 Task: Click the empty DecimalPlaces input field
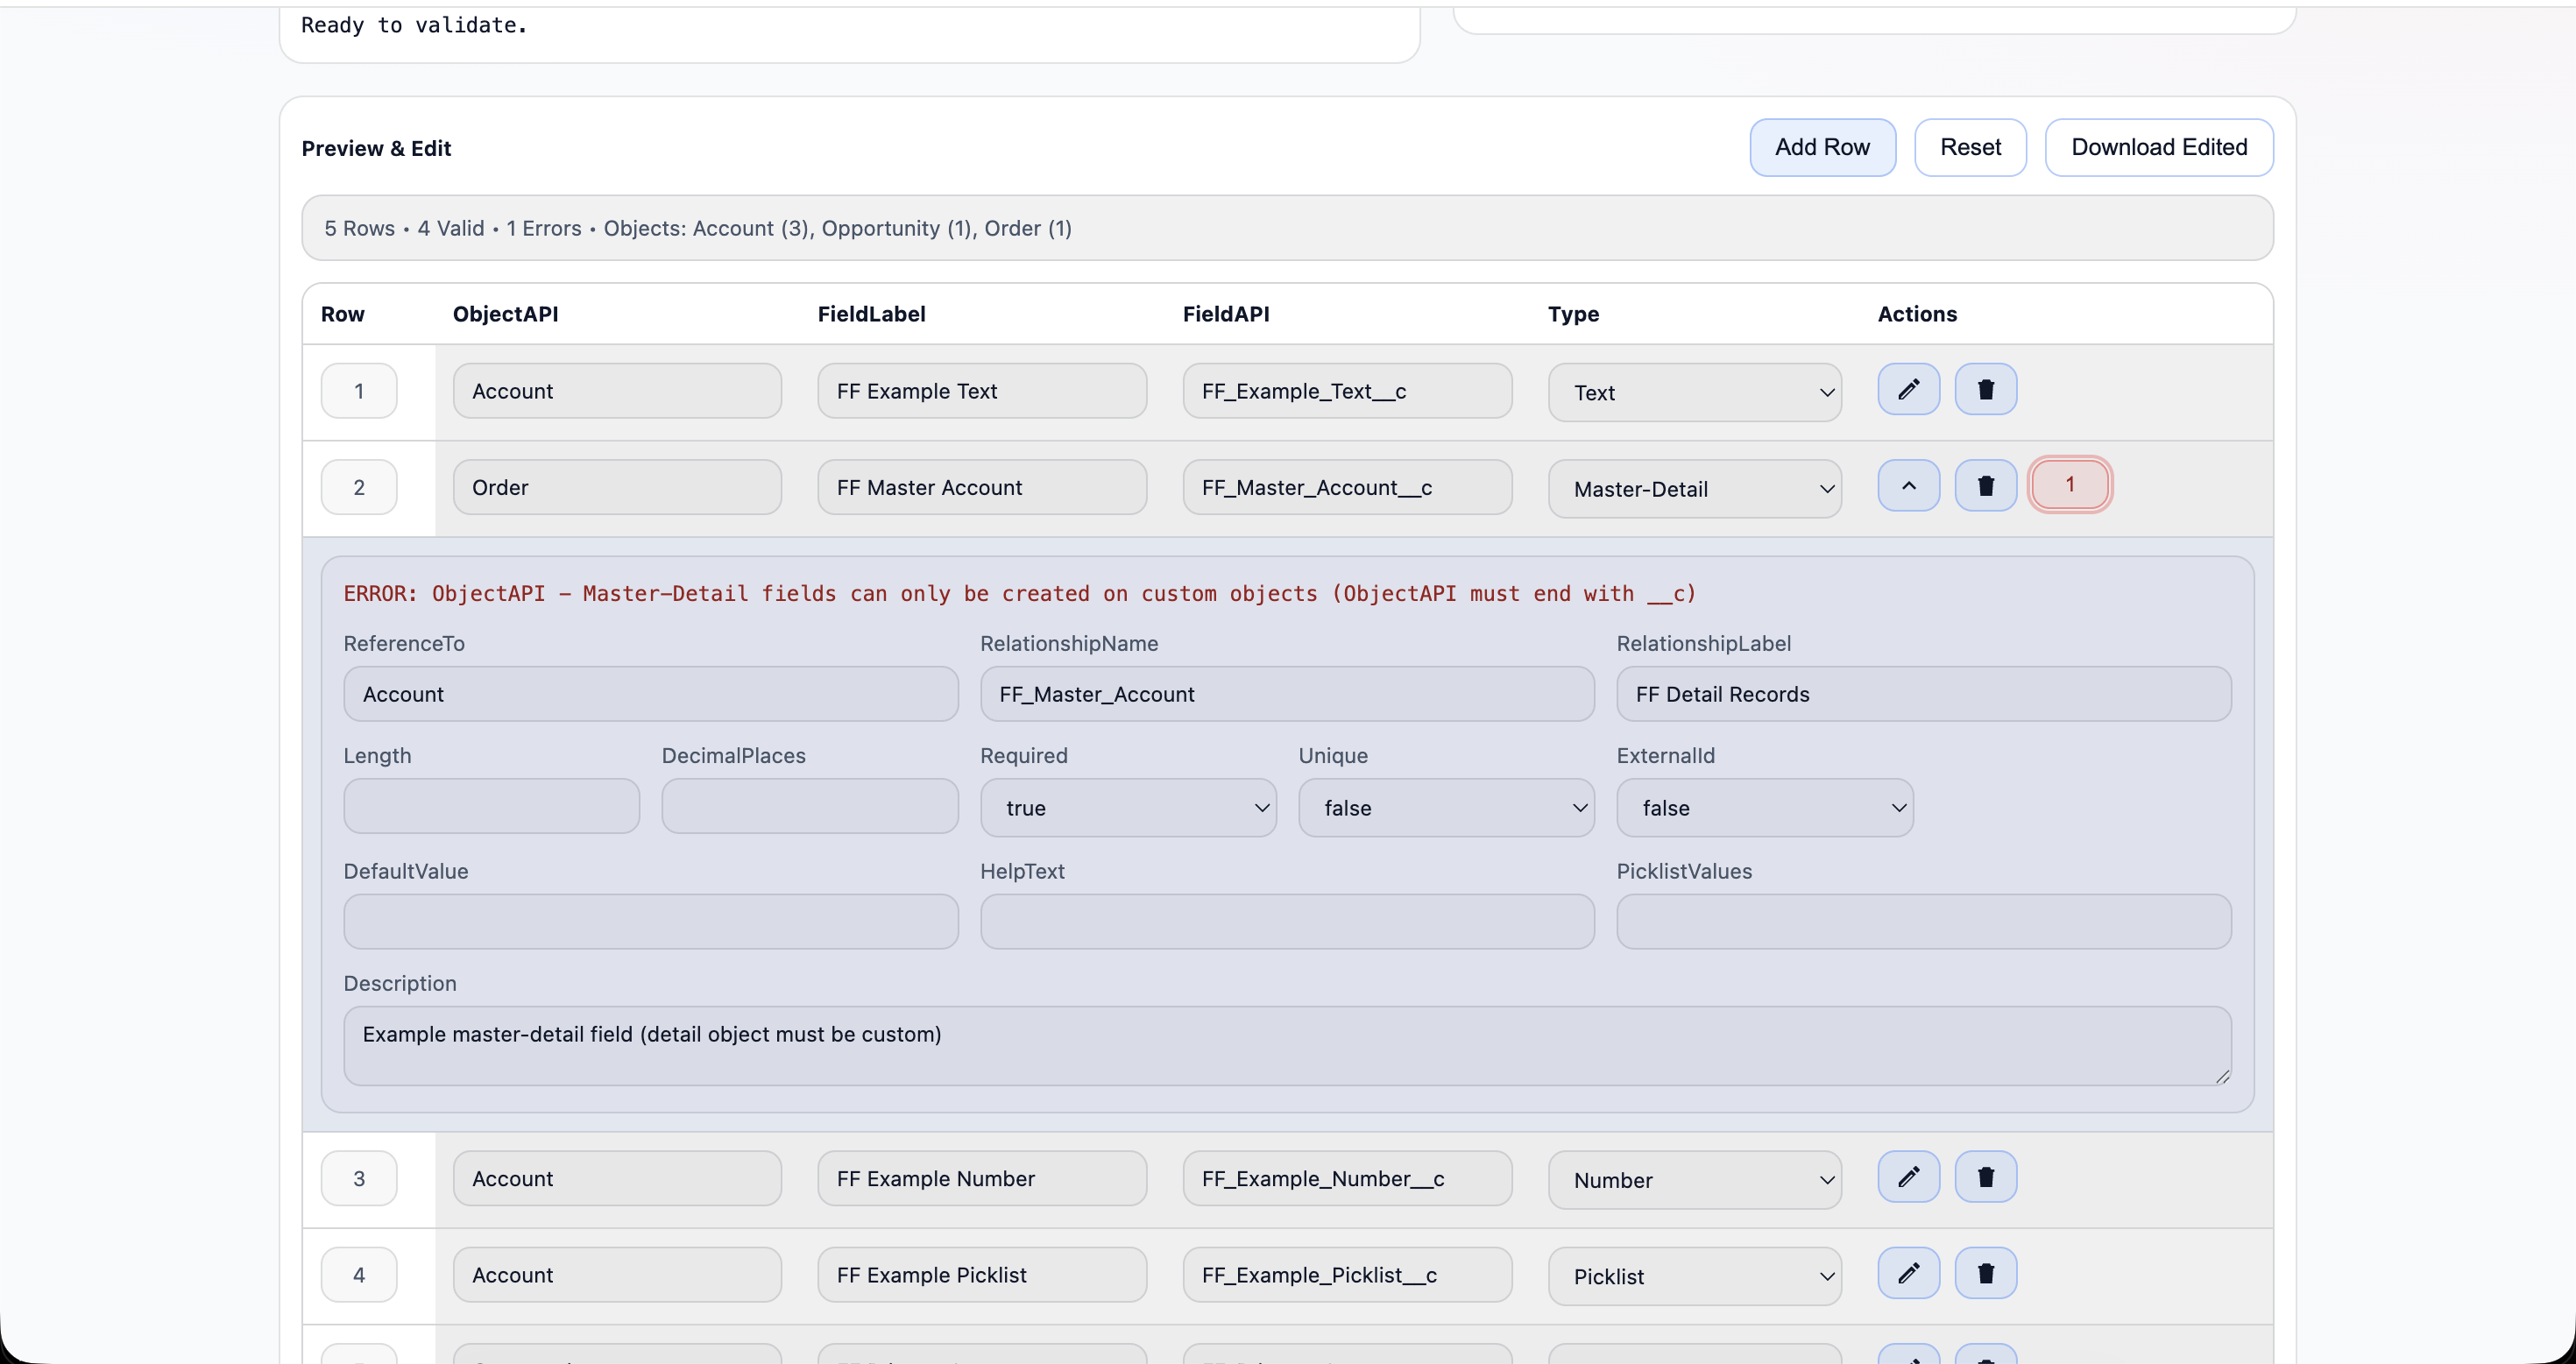tap(810, 806)
